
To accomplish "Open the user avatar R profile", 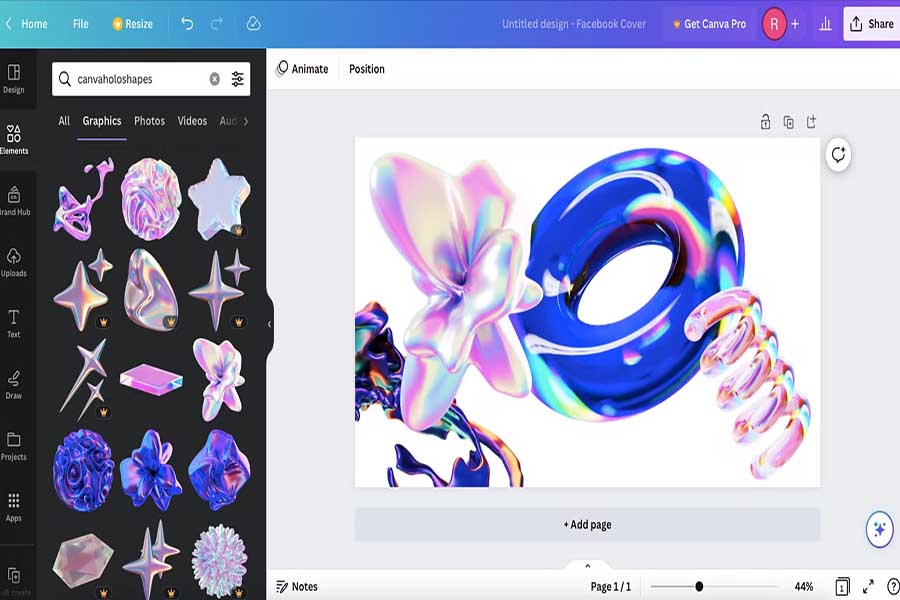I will (x=774, y=24).
